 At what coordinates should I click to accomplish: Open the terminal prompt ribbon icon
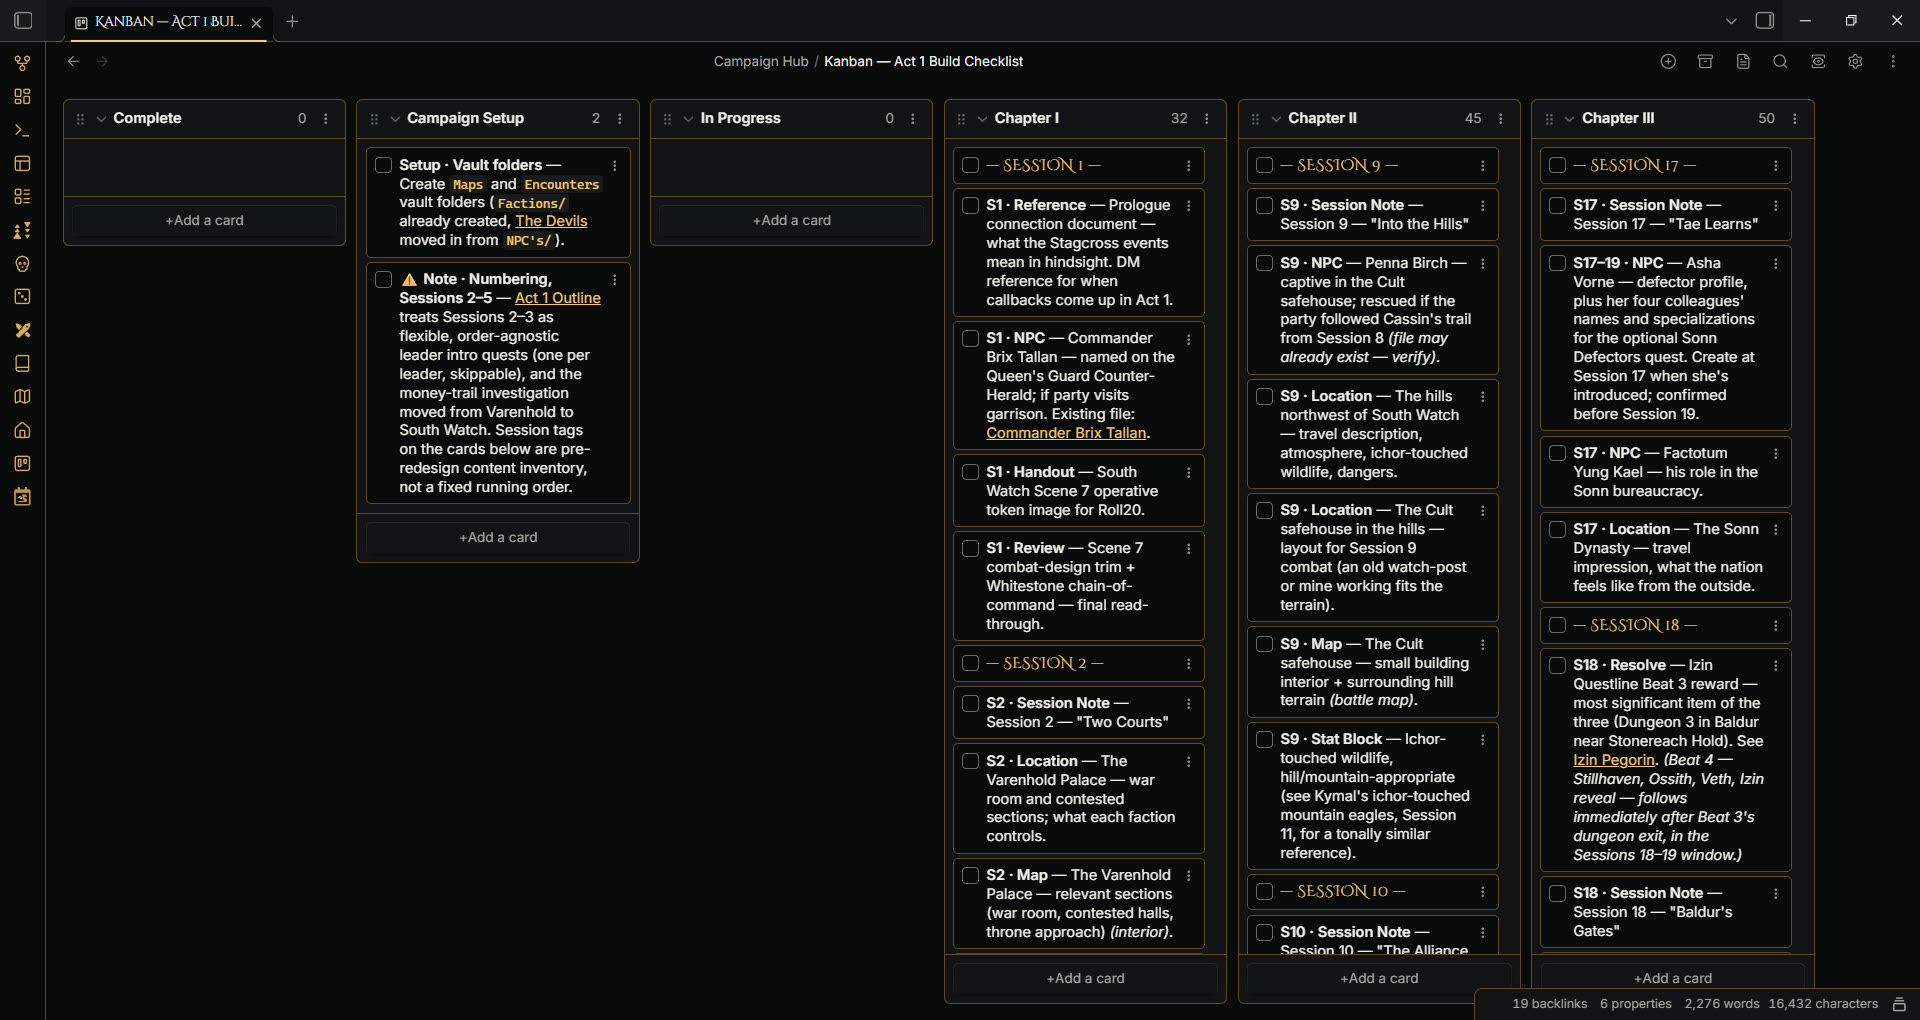(22, 130)
